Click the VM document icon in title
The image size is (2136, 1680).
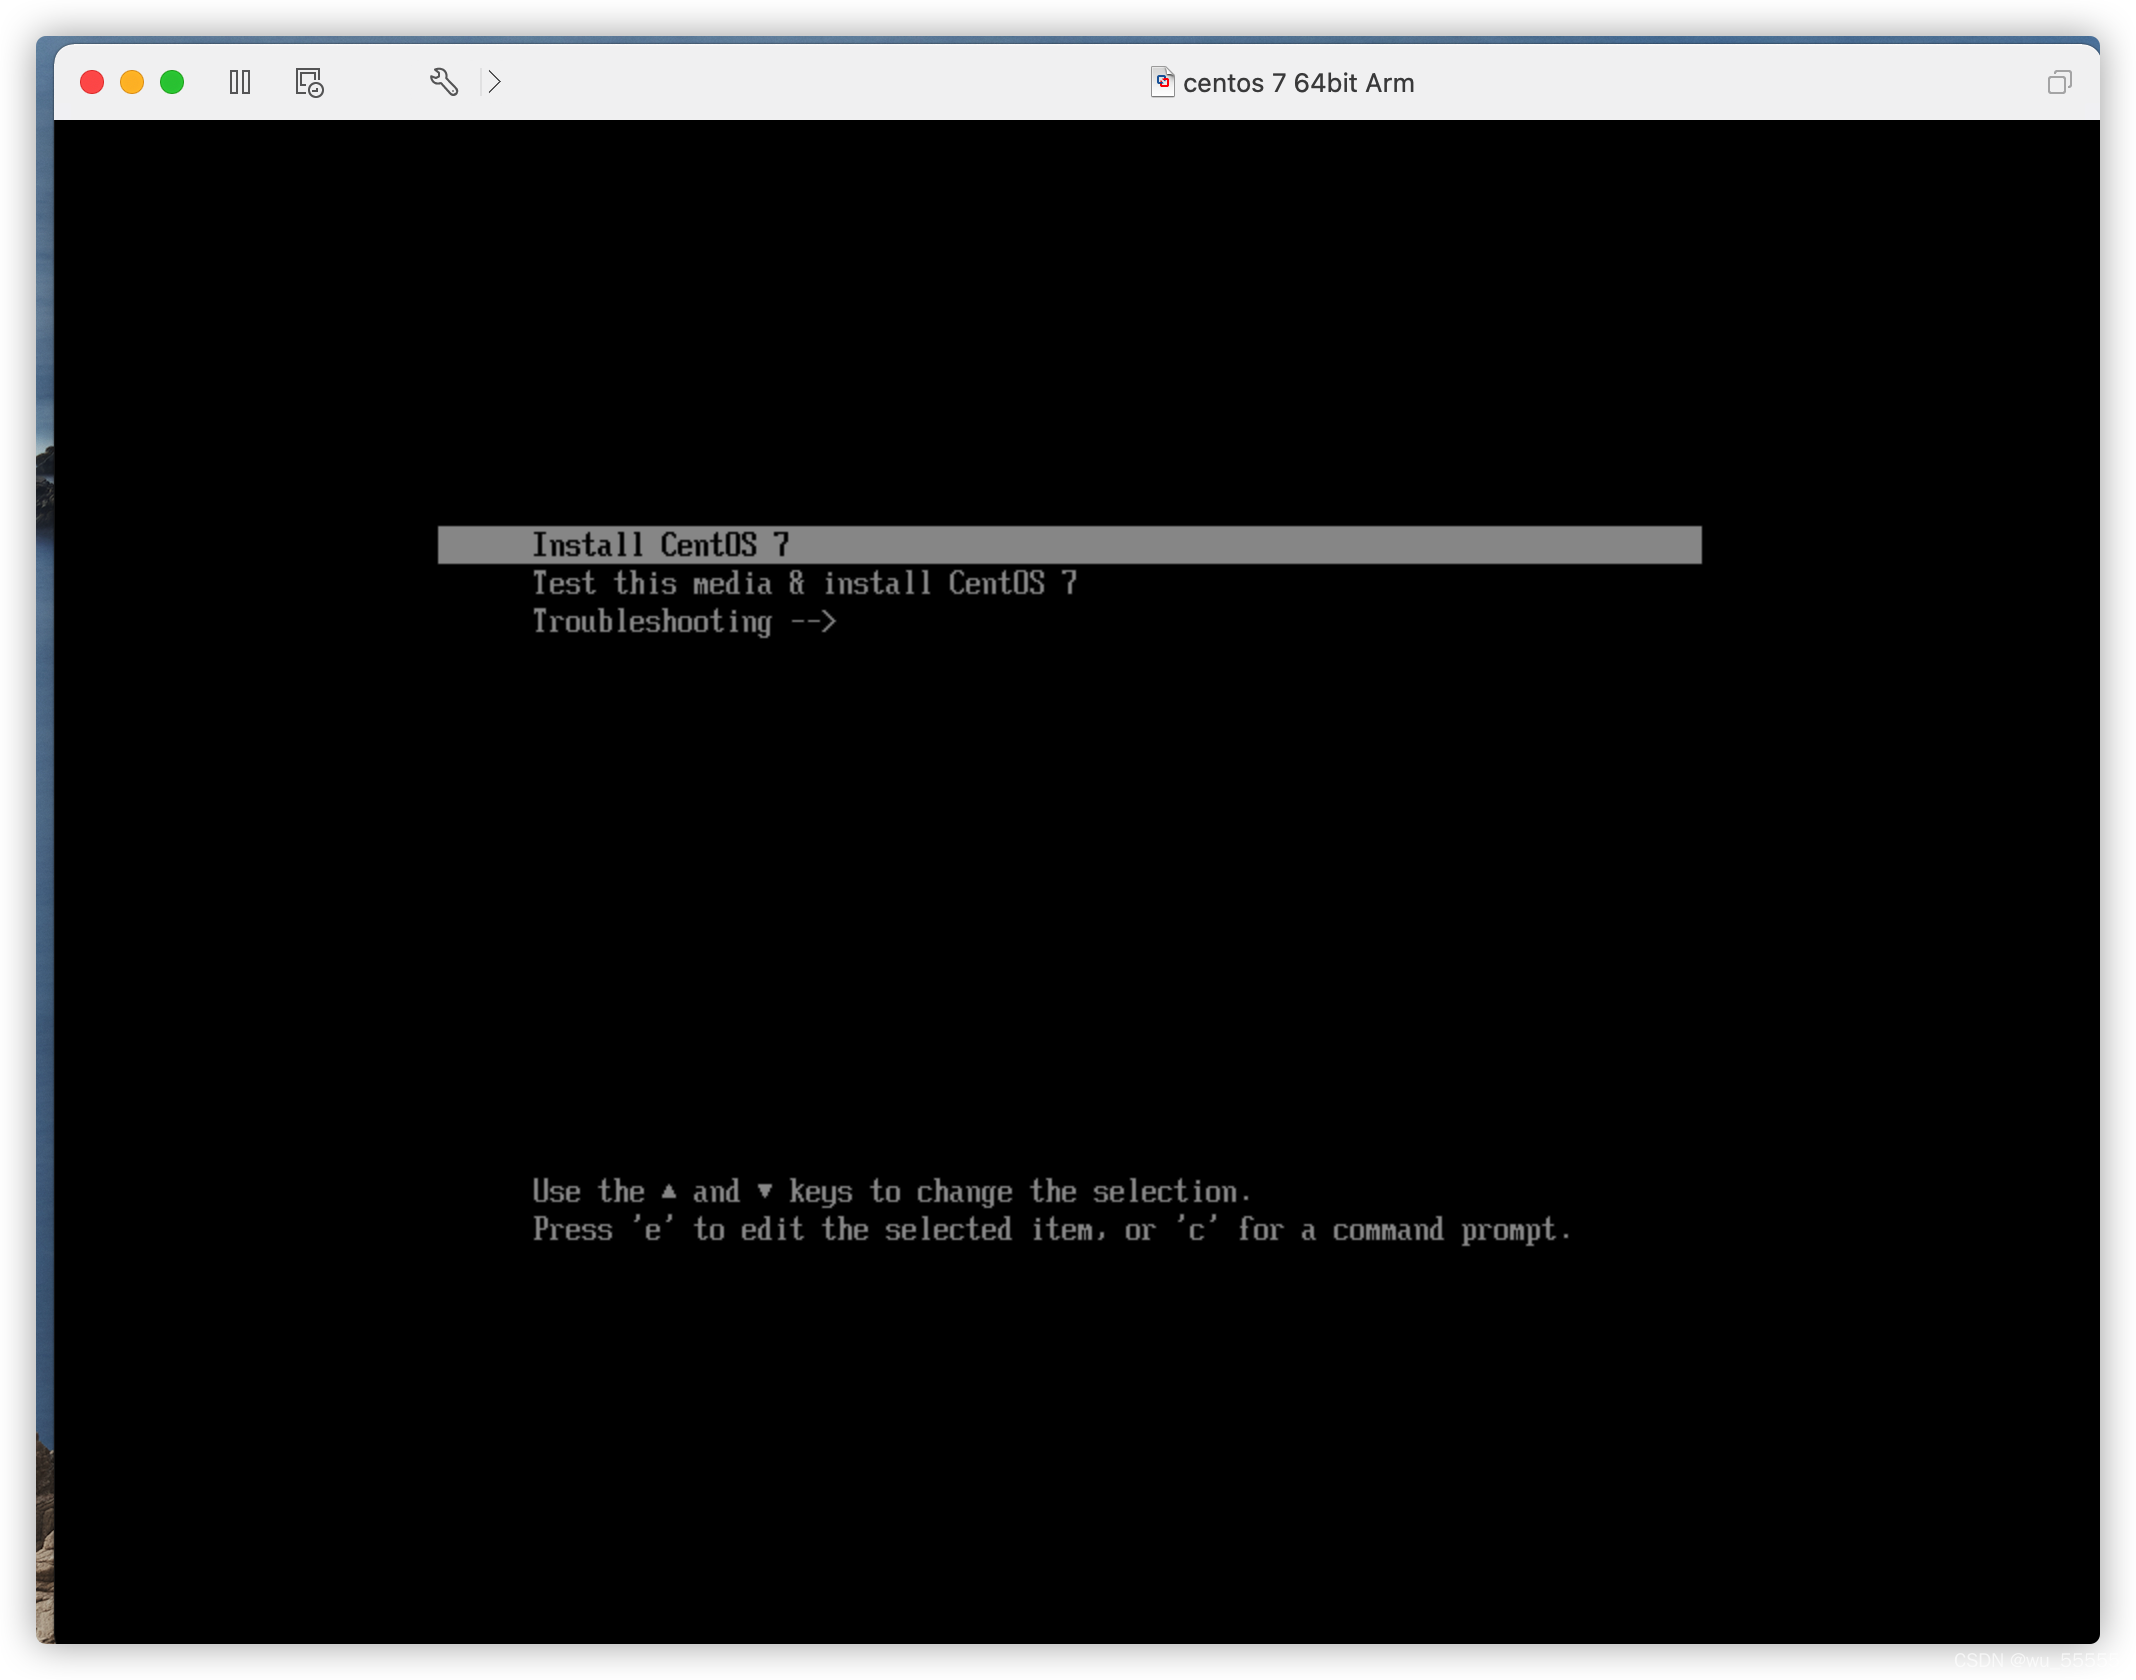pos(1162,82)
